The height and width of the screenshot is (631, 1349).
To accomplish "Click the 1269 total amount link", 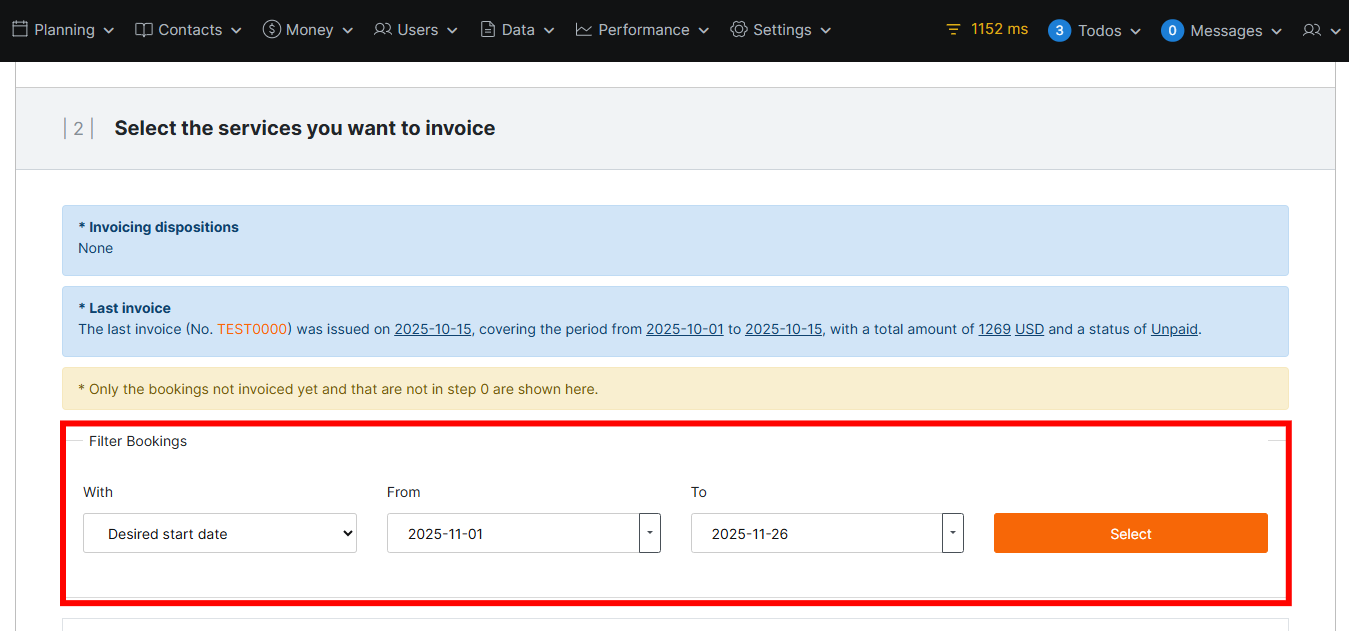I will [994, 329].
